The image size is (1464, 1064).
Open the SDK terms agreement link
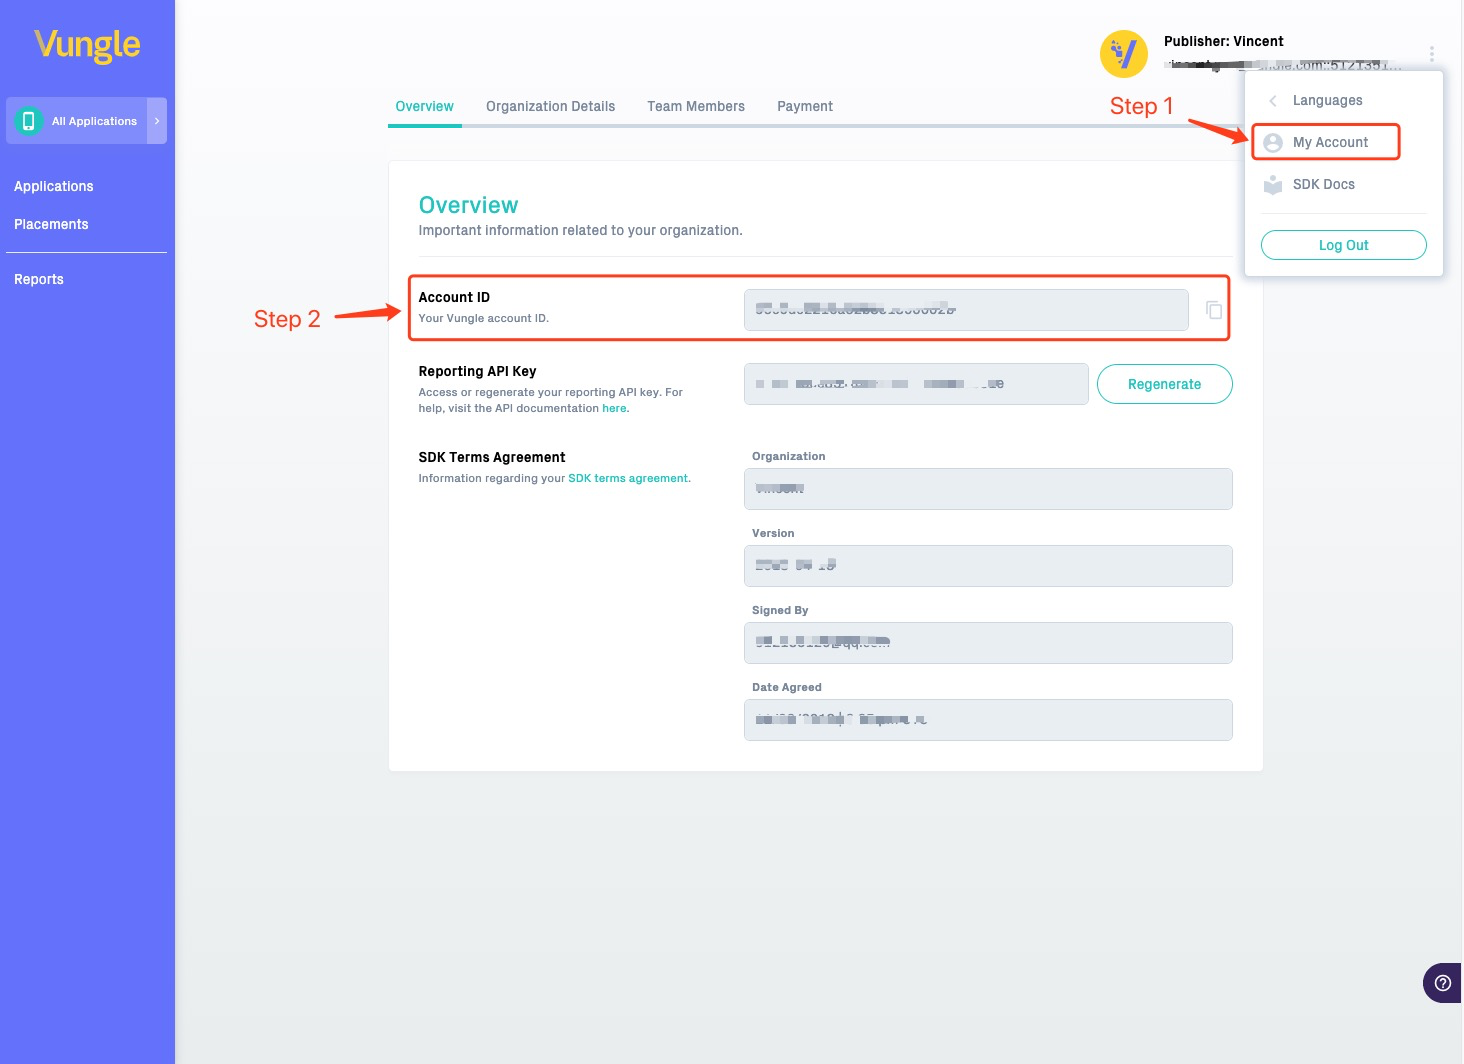(628, 478)
